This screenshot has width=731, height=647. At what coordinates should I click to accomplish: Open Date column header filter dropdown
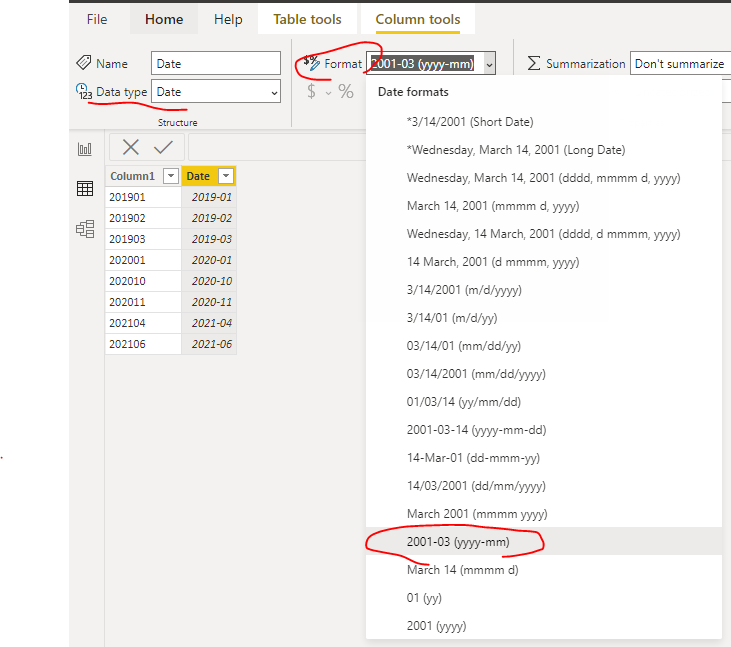coord(226,176)
